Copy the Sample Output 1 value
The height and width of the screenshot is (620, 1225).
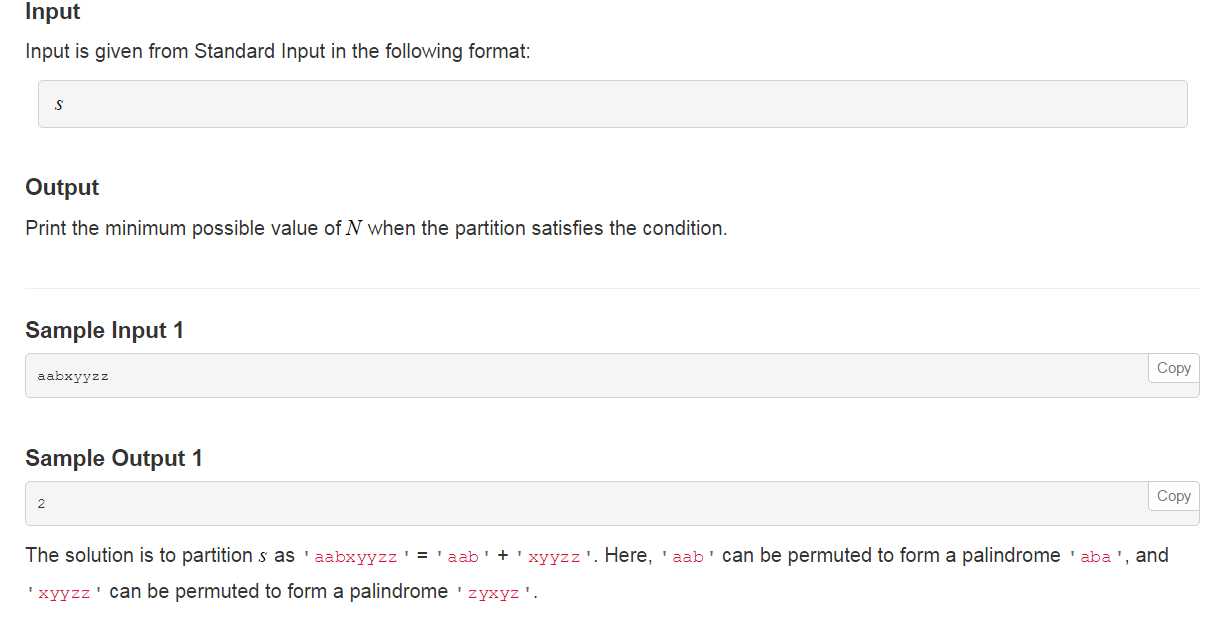[x=1173, y=496]
